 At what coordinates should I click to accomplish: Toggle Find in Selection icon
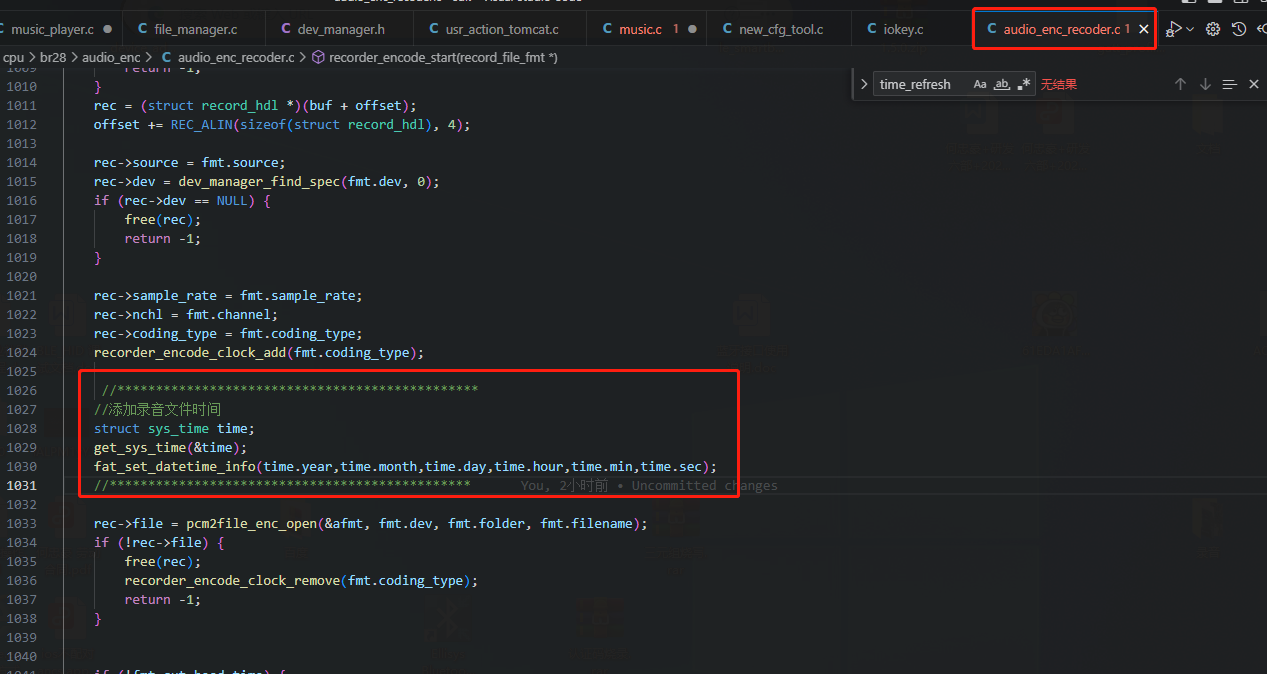1230,85
